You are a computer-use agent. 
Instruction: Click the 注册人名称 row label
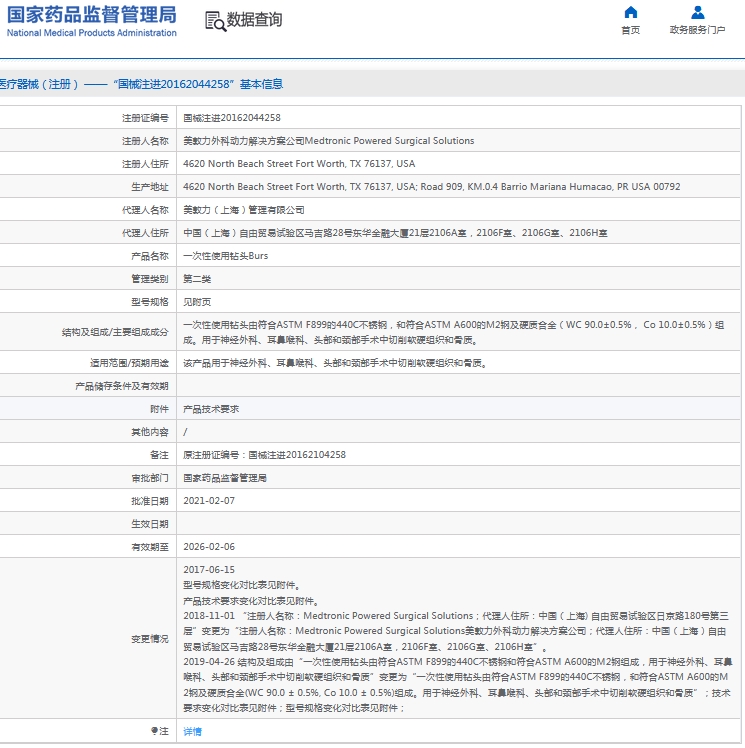click(x=145, y=141)
